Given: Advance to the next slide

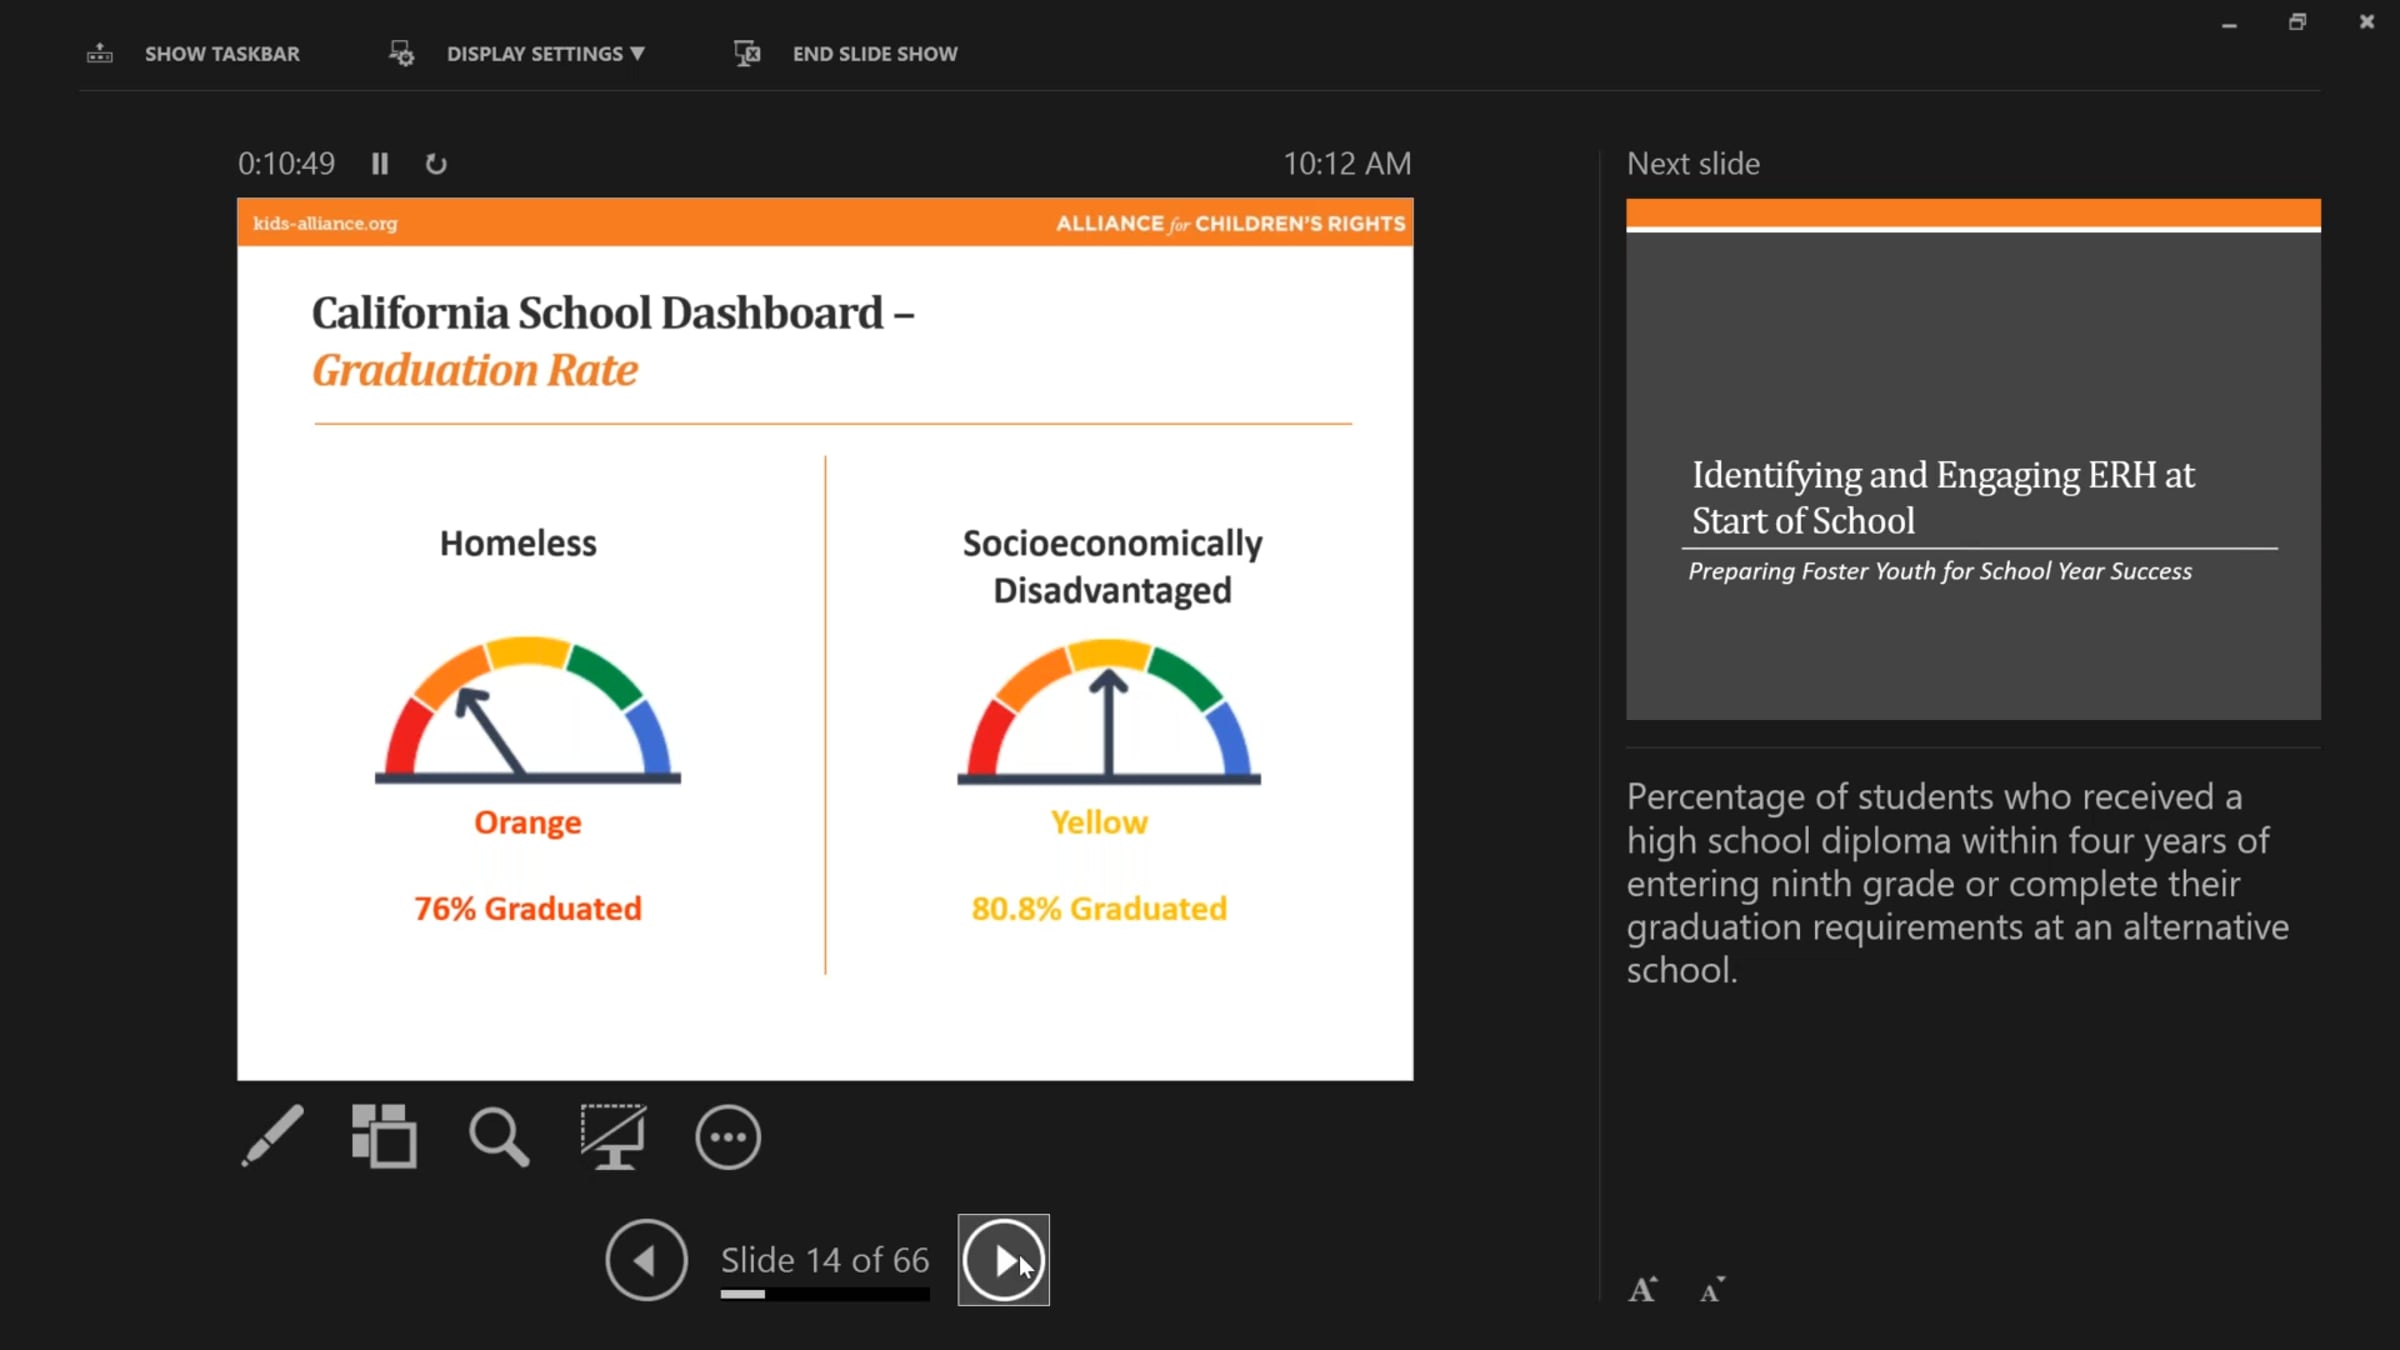Looking at the screenshot, I should tap(1004, 1260).
